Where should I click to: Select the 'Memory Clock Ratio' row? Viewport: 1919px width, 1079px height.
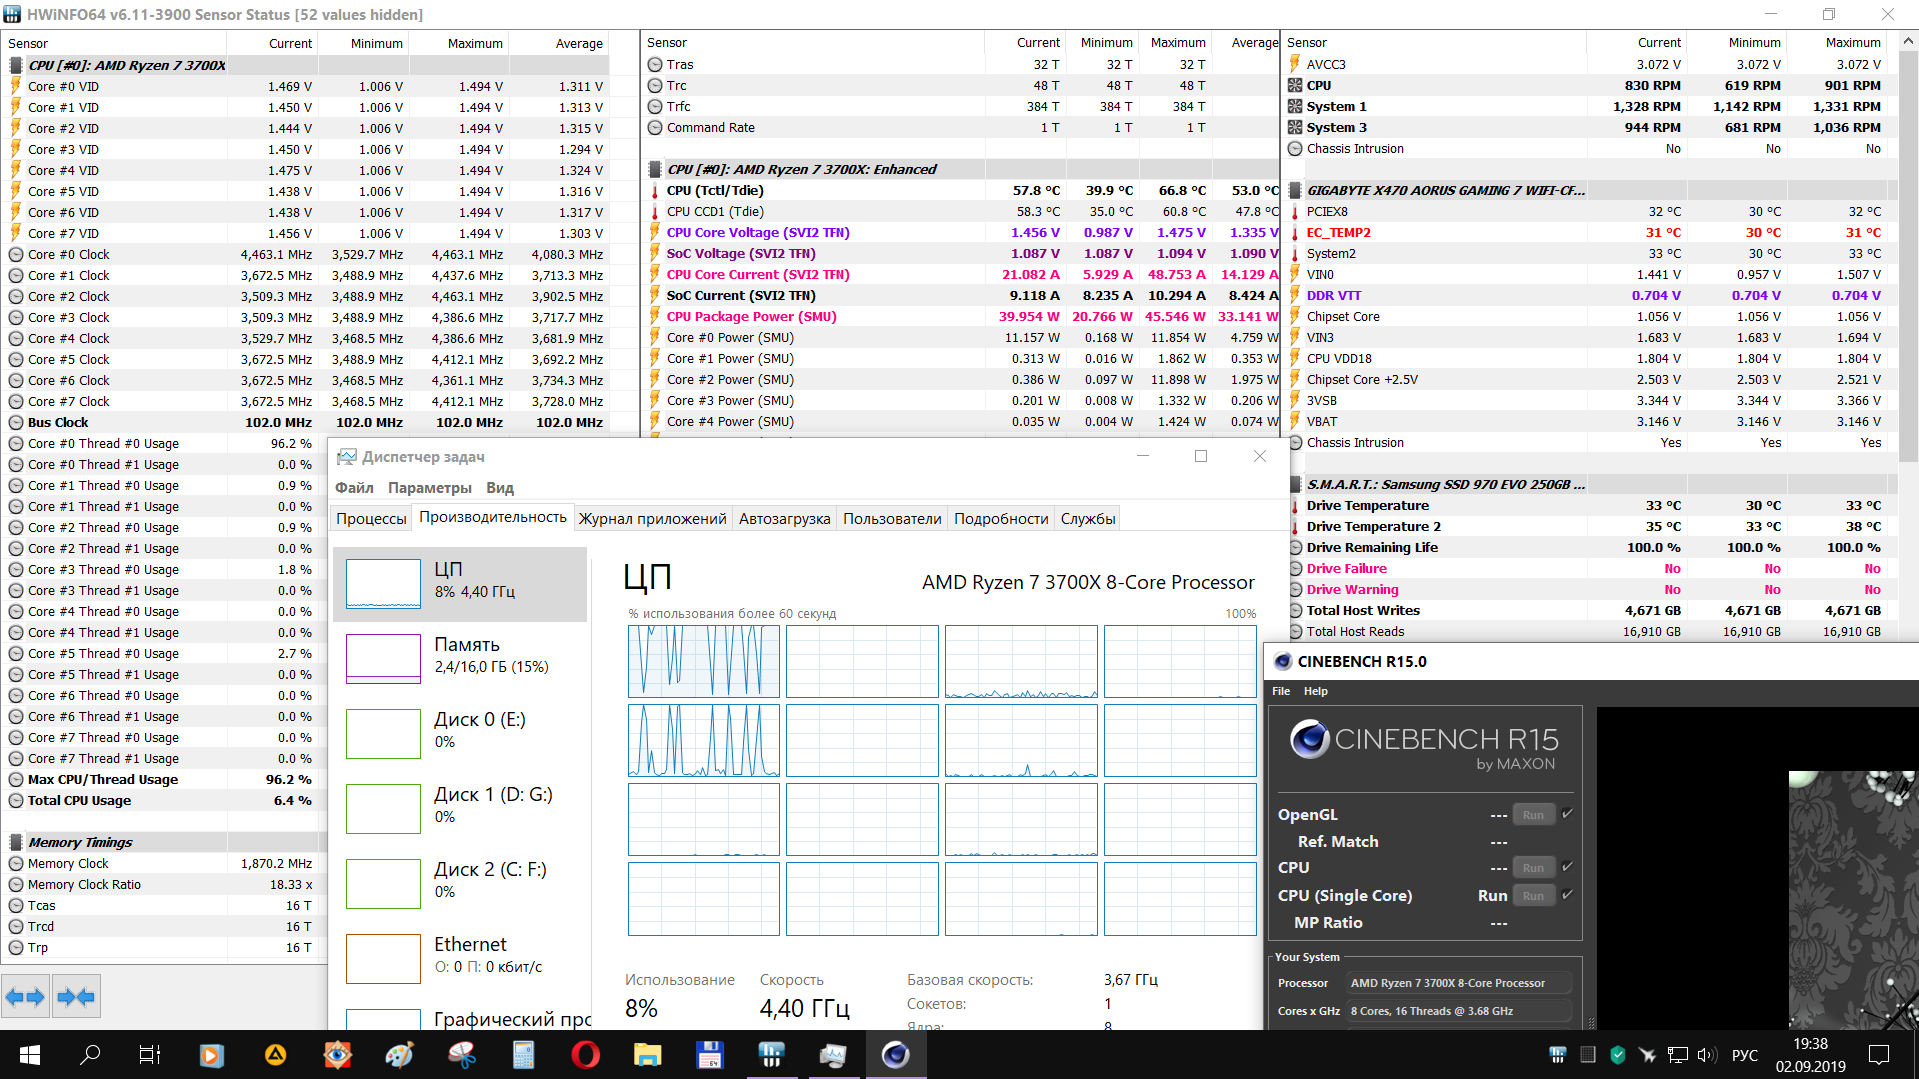coord(164,884)
